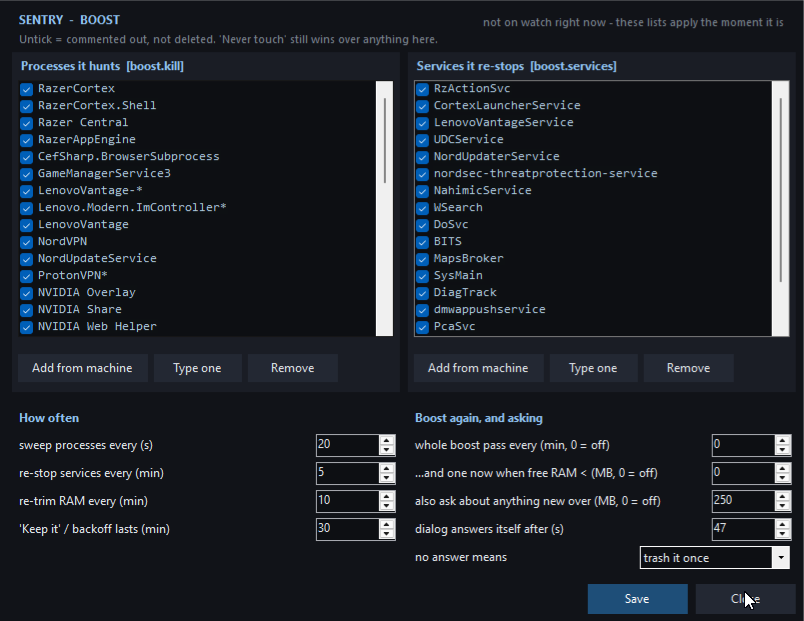Toggle the CefSharp.BrowserSubprocess checkbox
Image resolution: width=804 pixels, height=621 pixels.
pyautogui.click(x=26, y=157)
